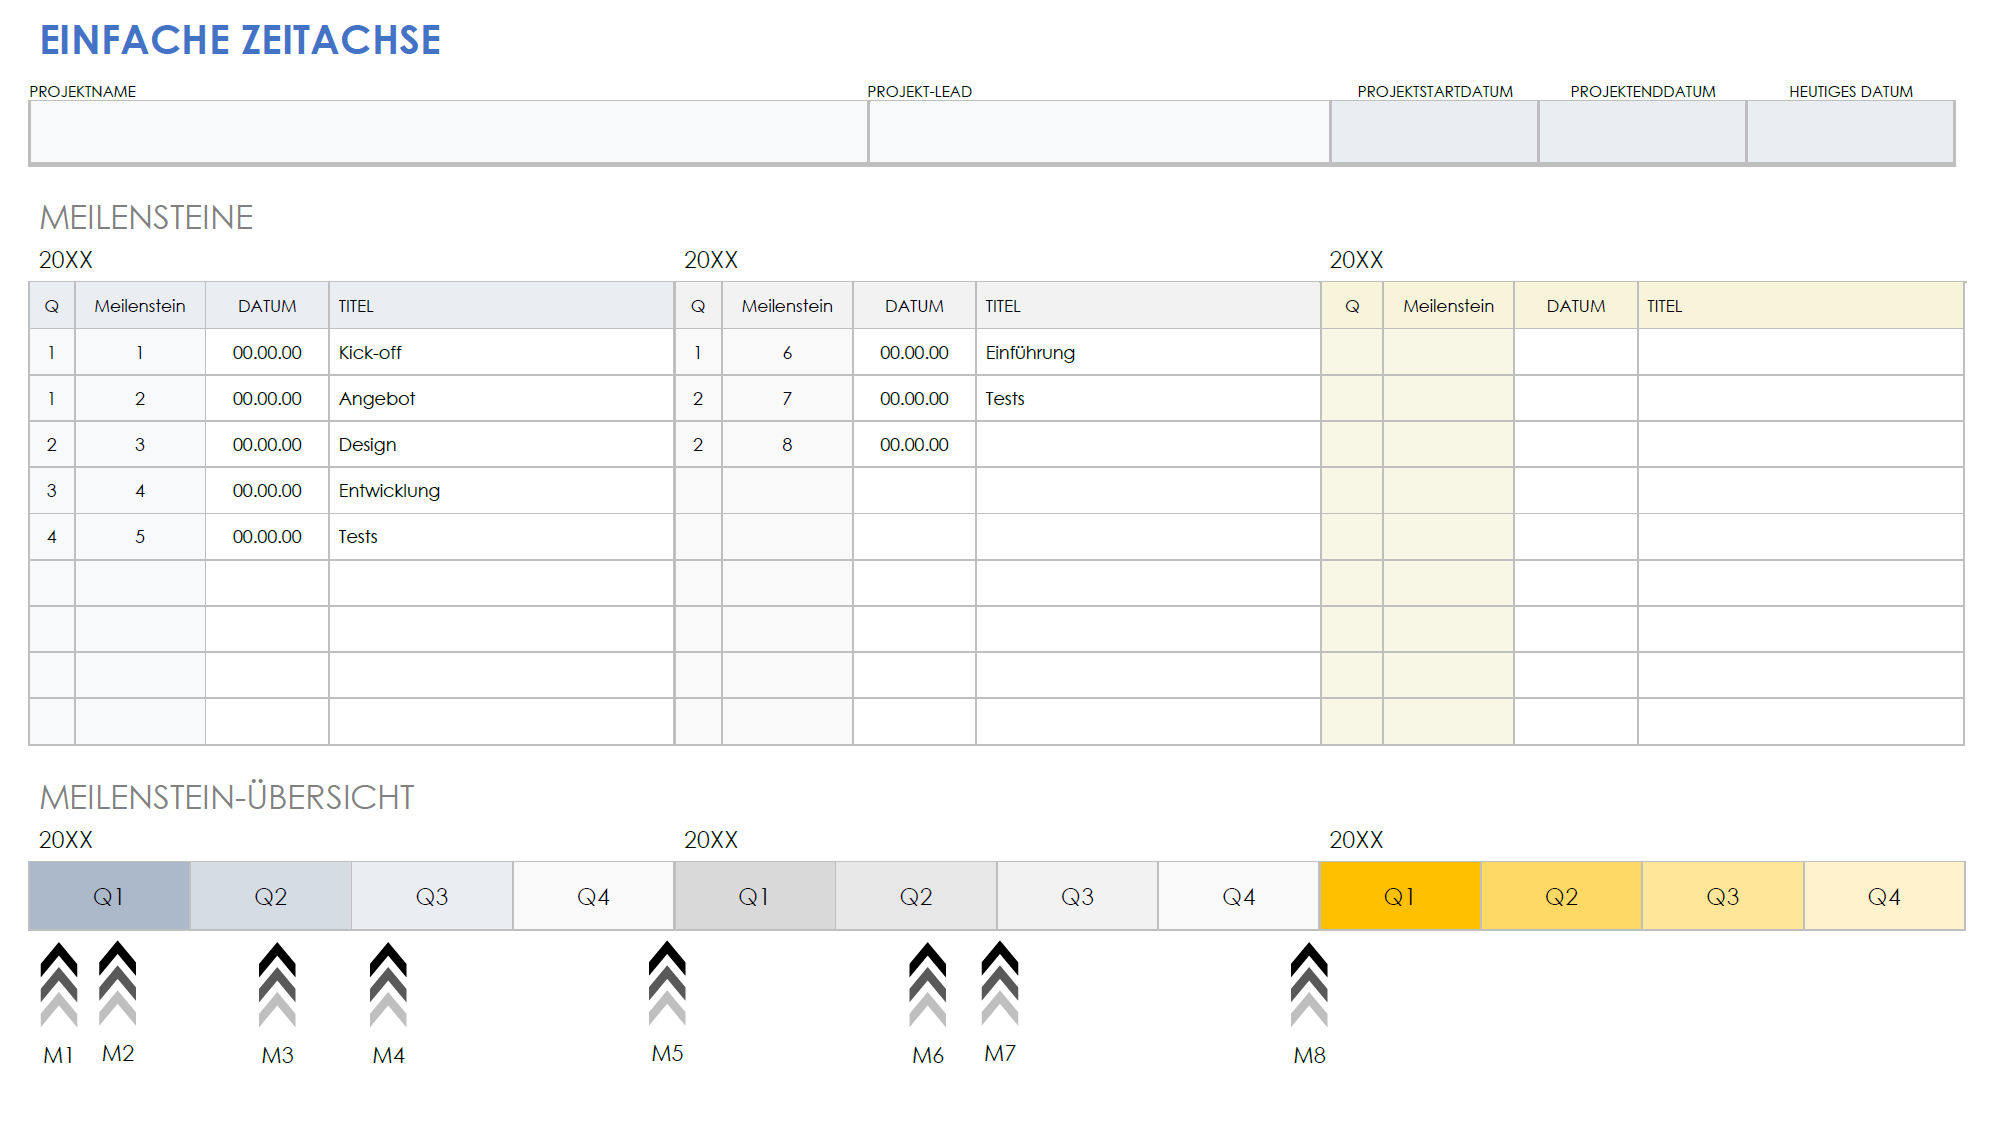Click the Entwicklung title cell
The width and height of the screenshot is (2008, 1121).
tap(501, 490)
